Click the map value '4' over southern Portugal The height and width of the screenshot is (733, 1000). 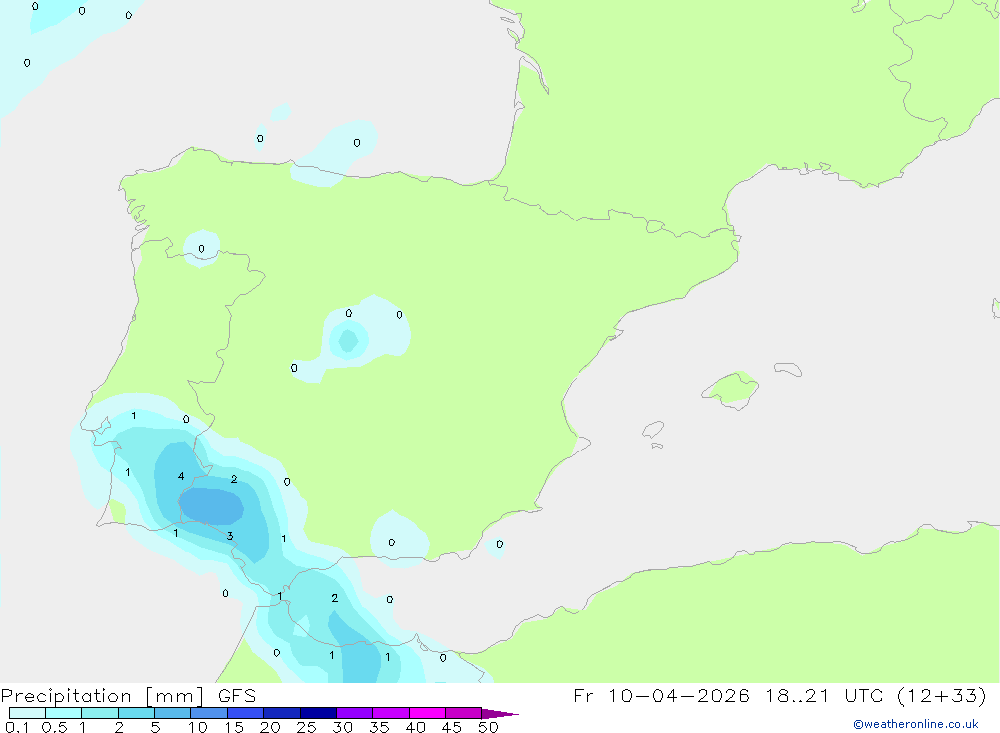click(181, 476)
